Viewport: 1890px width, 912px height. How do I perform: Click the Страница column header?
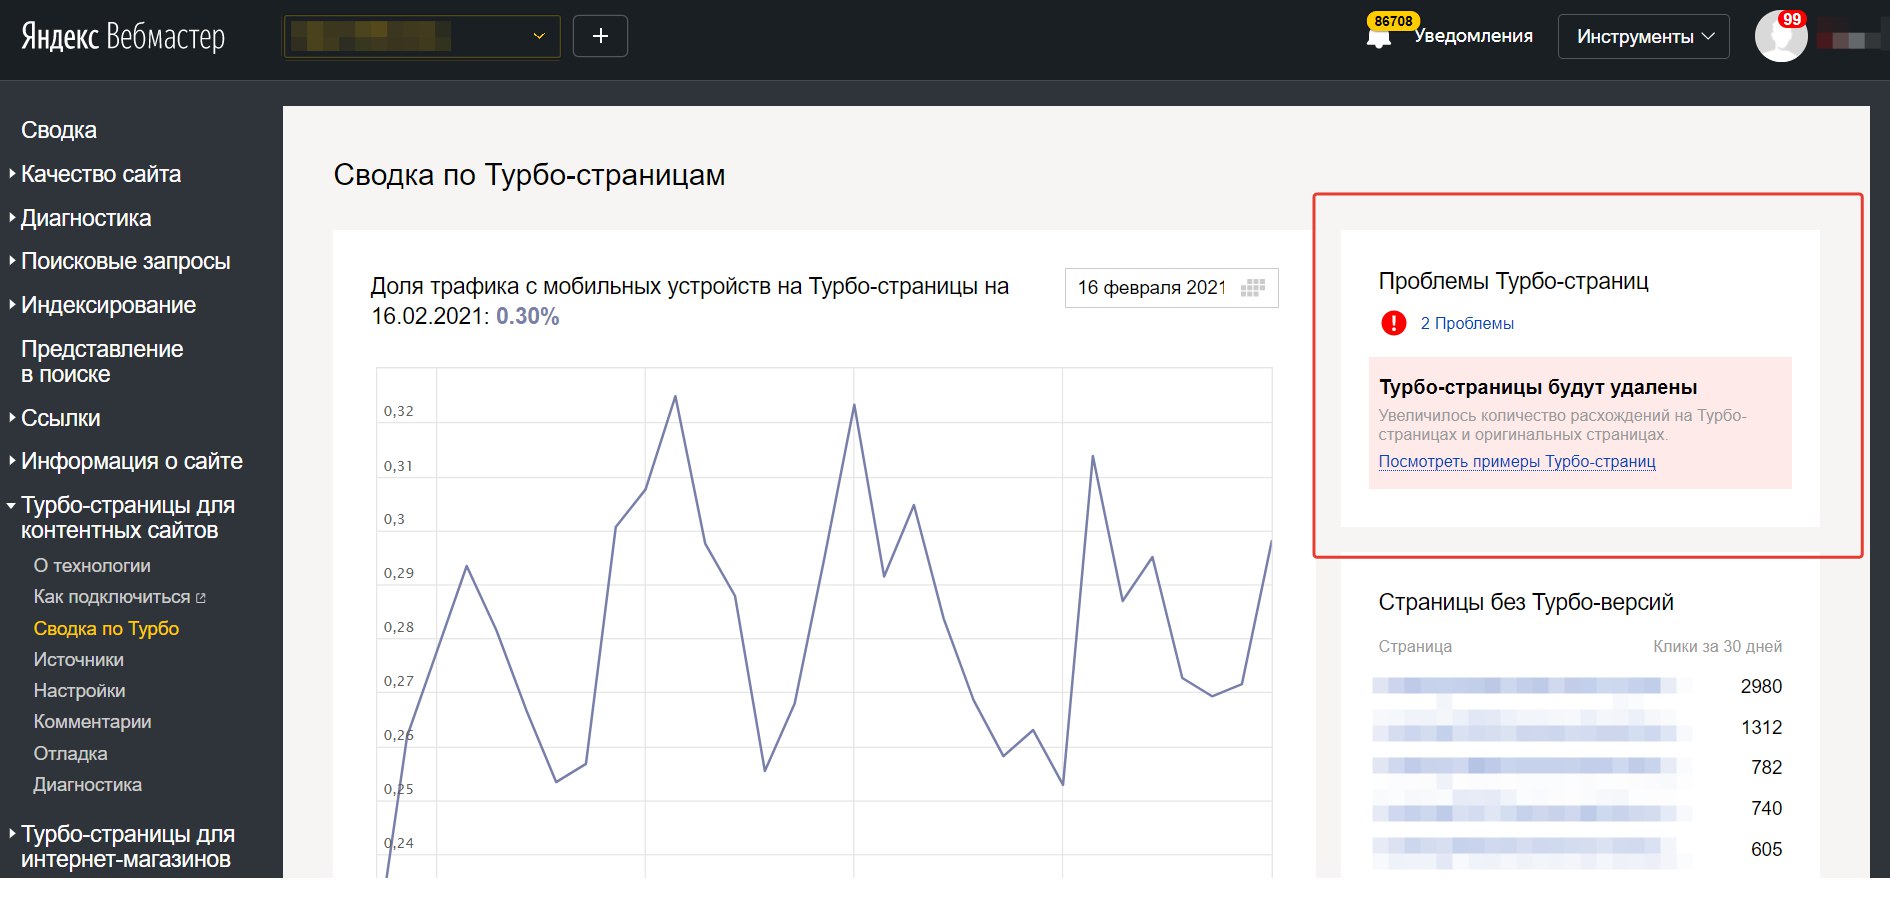click(1415, 646)
